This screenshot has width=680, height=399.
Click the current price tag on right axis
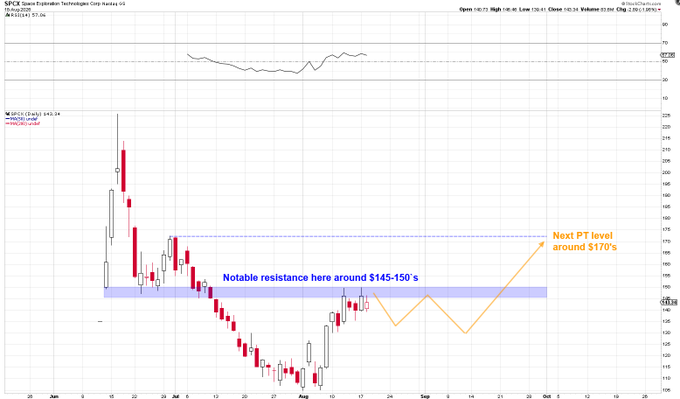[669, 302]
